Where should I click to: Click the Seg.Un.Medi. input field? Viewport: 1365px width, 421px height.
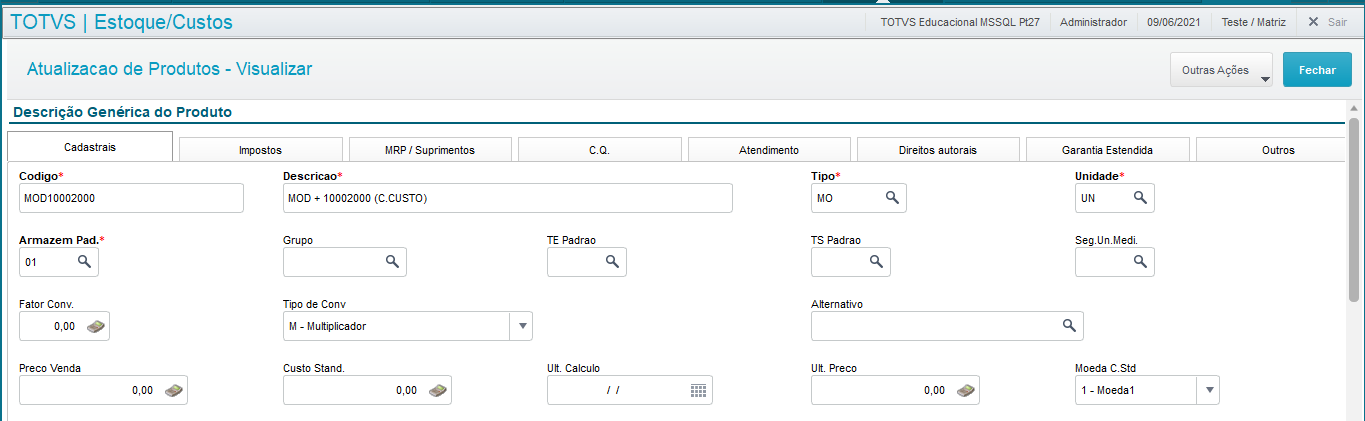point(1115,261)
